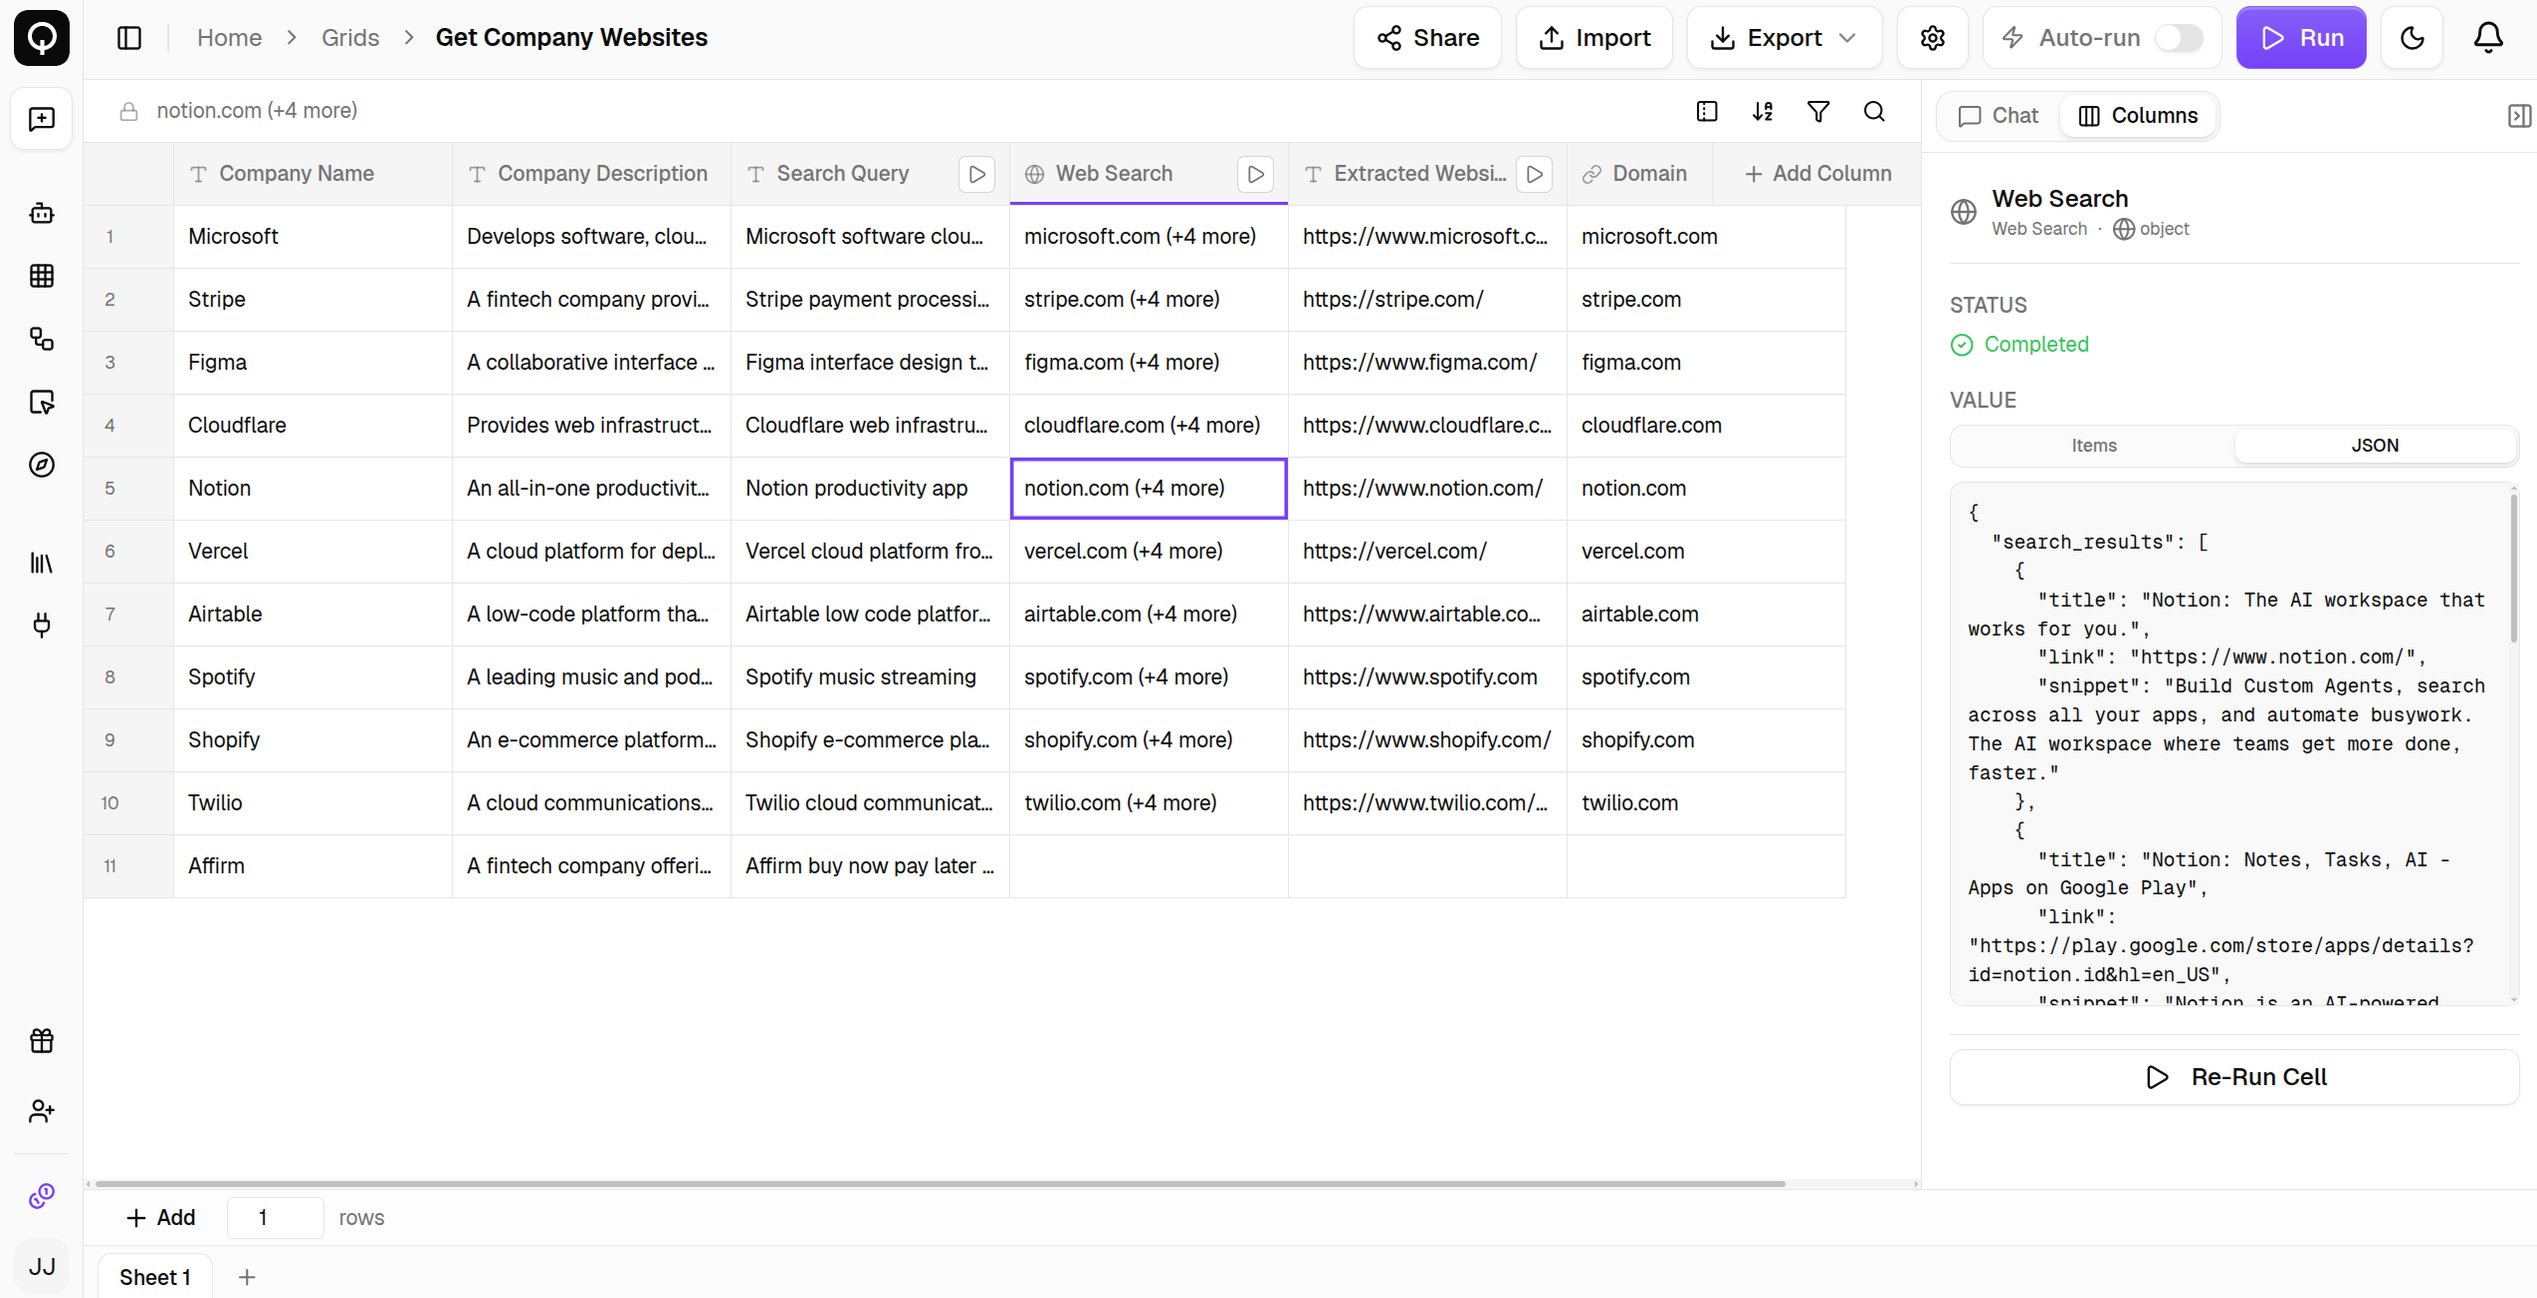
Task: Select the cell 'cloudflare.com' in Domain column
Action: coord(1706,426)
